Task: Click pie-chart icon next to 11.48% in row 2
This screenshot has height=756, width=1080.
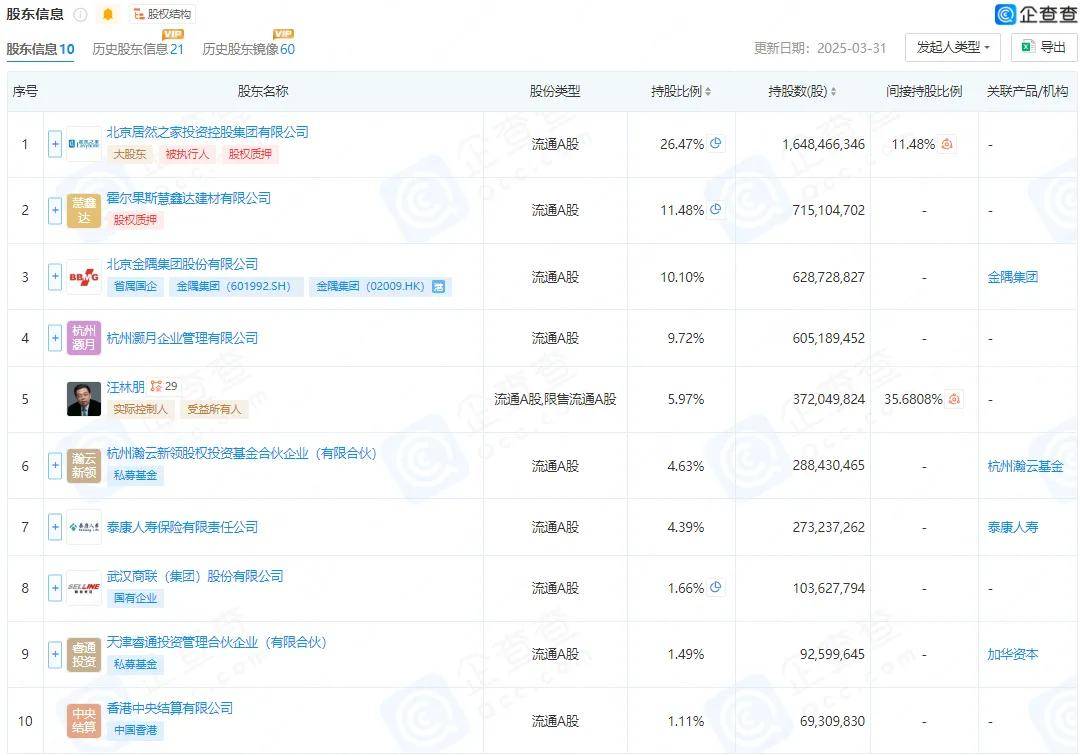Action: click(716, 209)
